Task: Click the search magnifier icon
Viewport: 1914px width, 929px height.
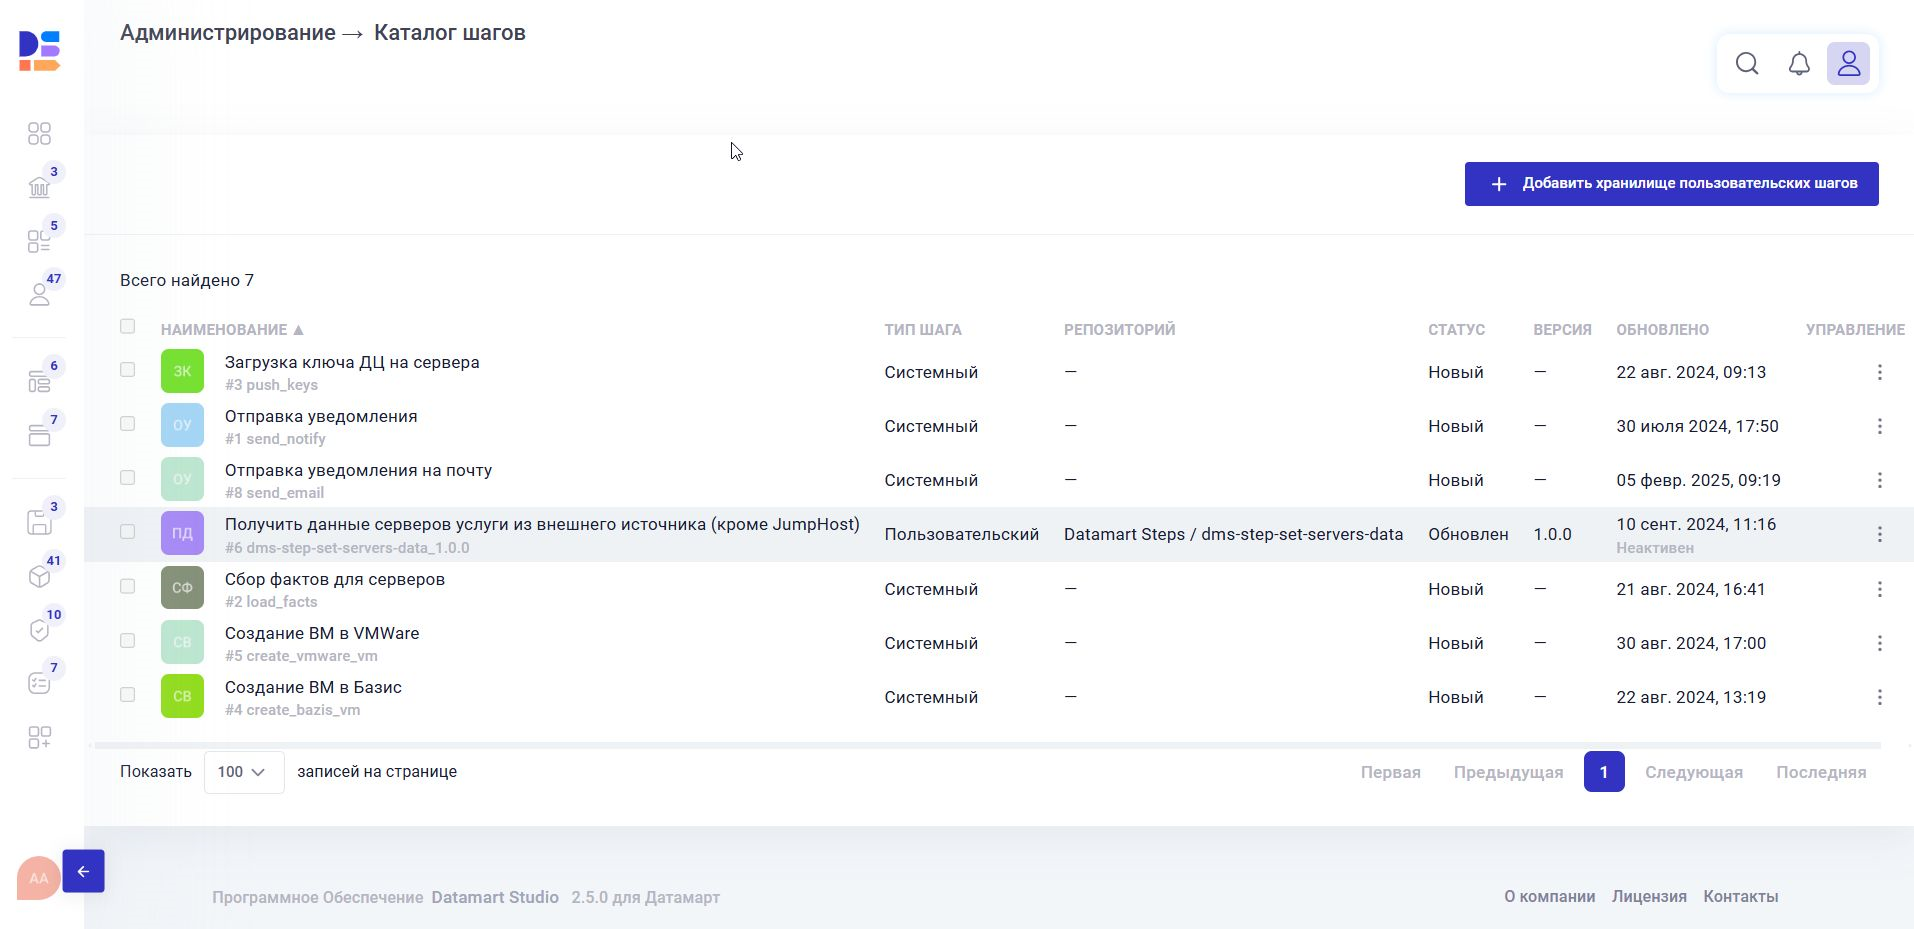Action: click(1746, 64)
